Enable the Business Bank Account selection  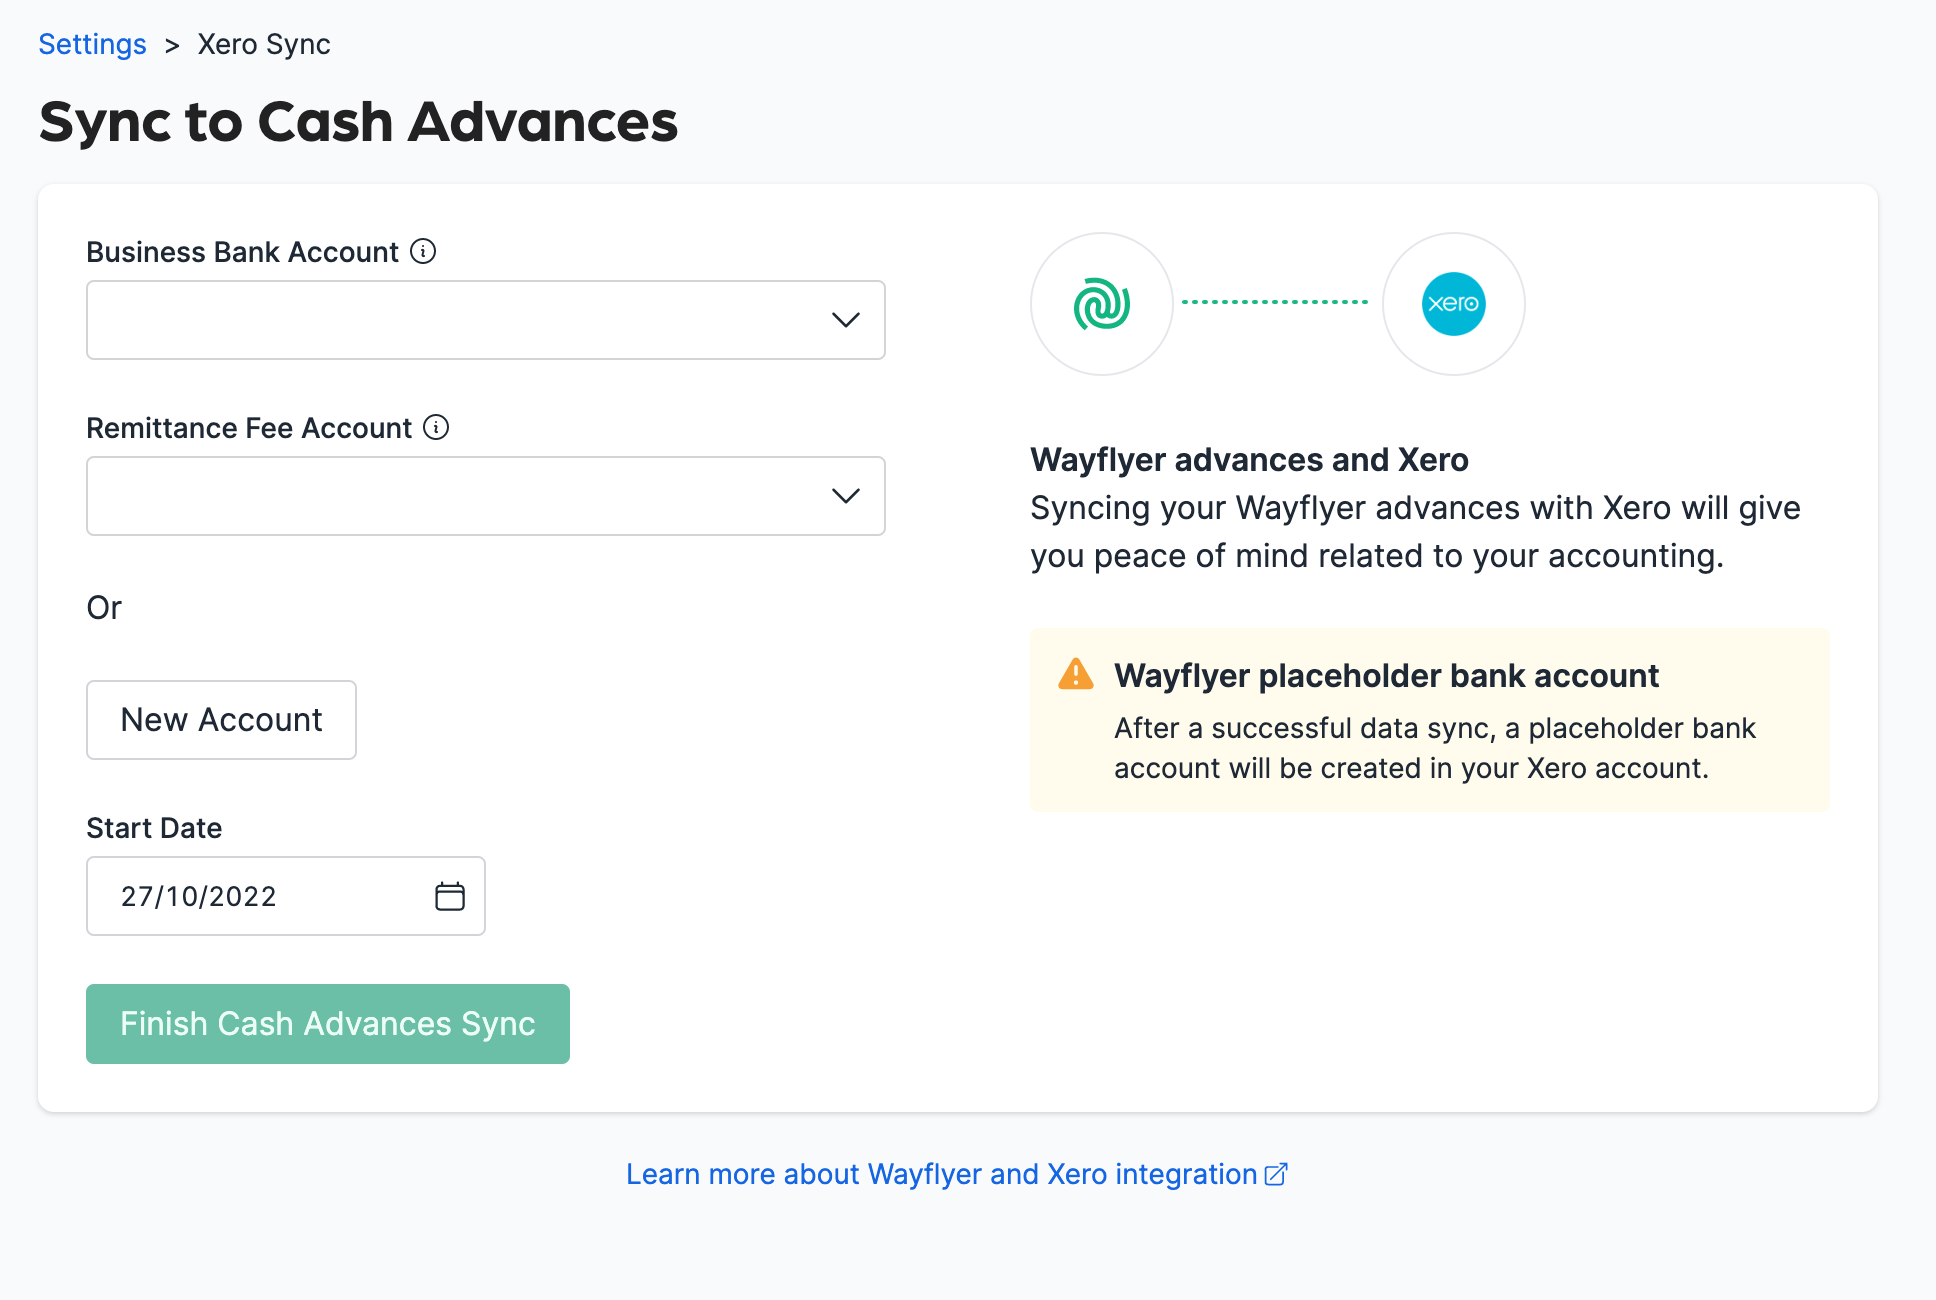(486, 318)
